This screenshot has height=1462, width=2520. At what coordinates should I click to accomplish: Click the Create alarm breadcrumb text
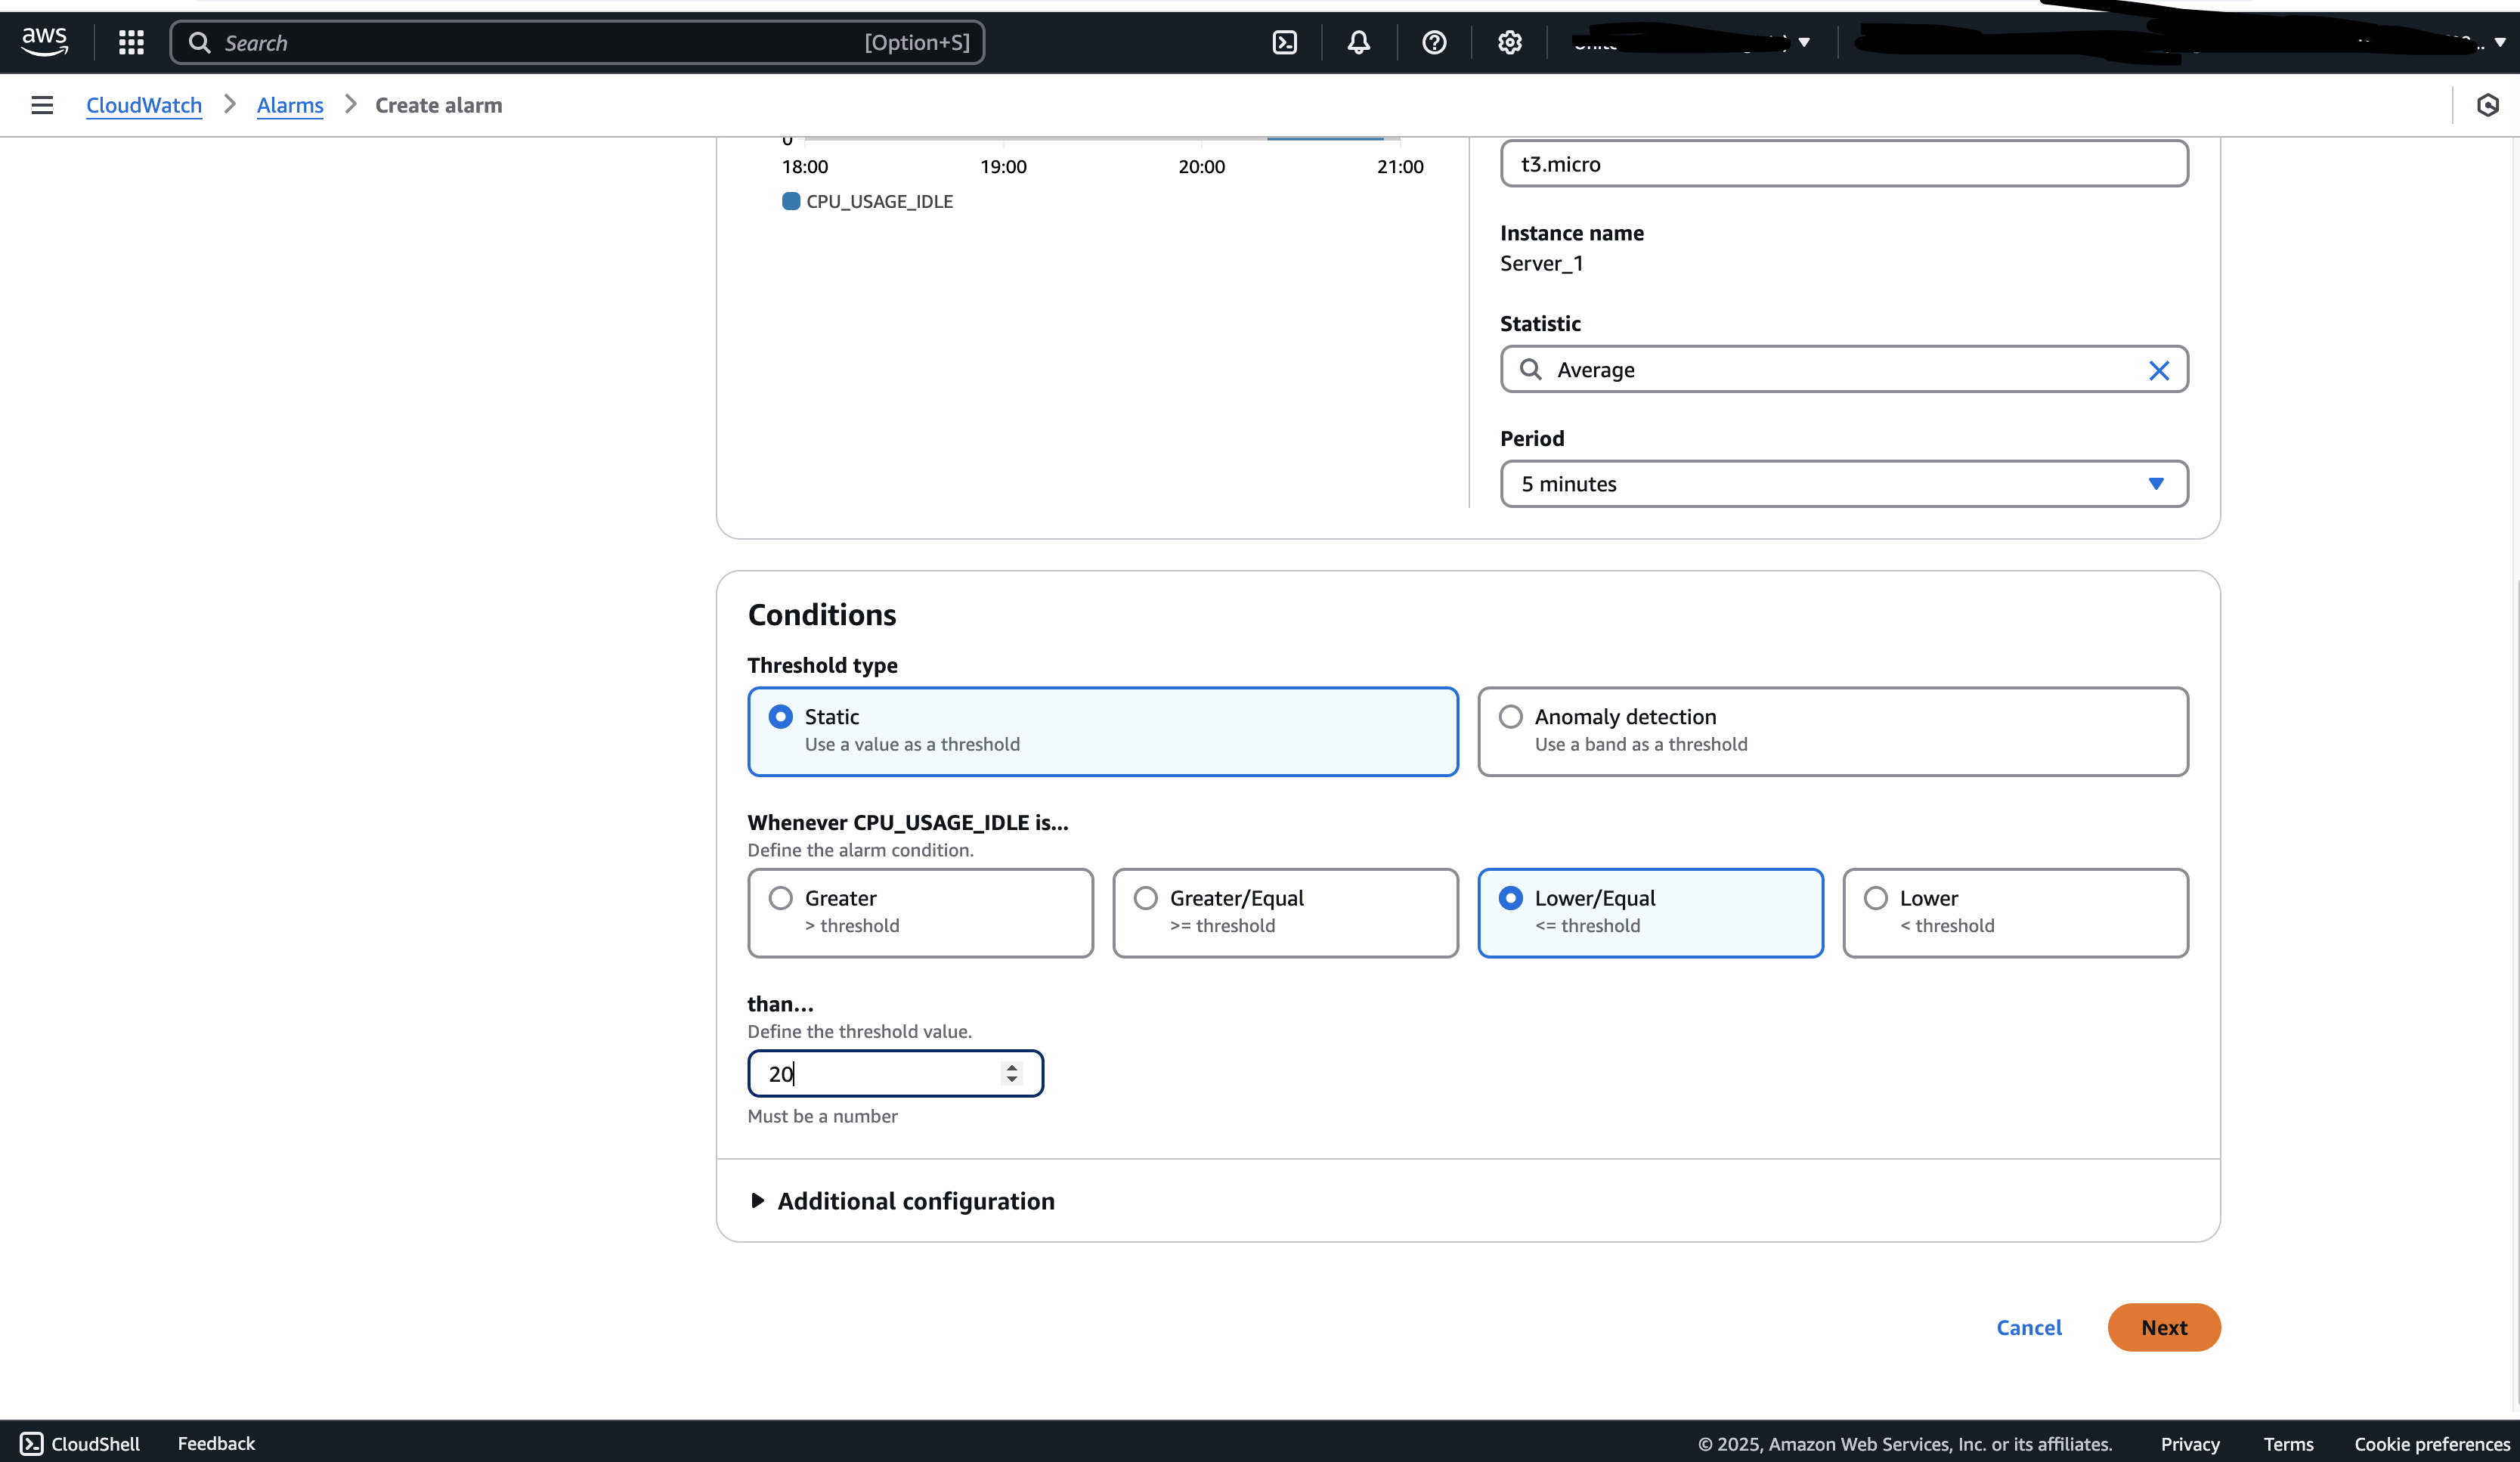click(438, 105)
